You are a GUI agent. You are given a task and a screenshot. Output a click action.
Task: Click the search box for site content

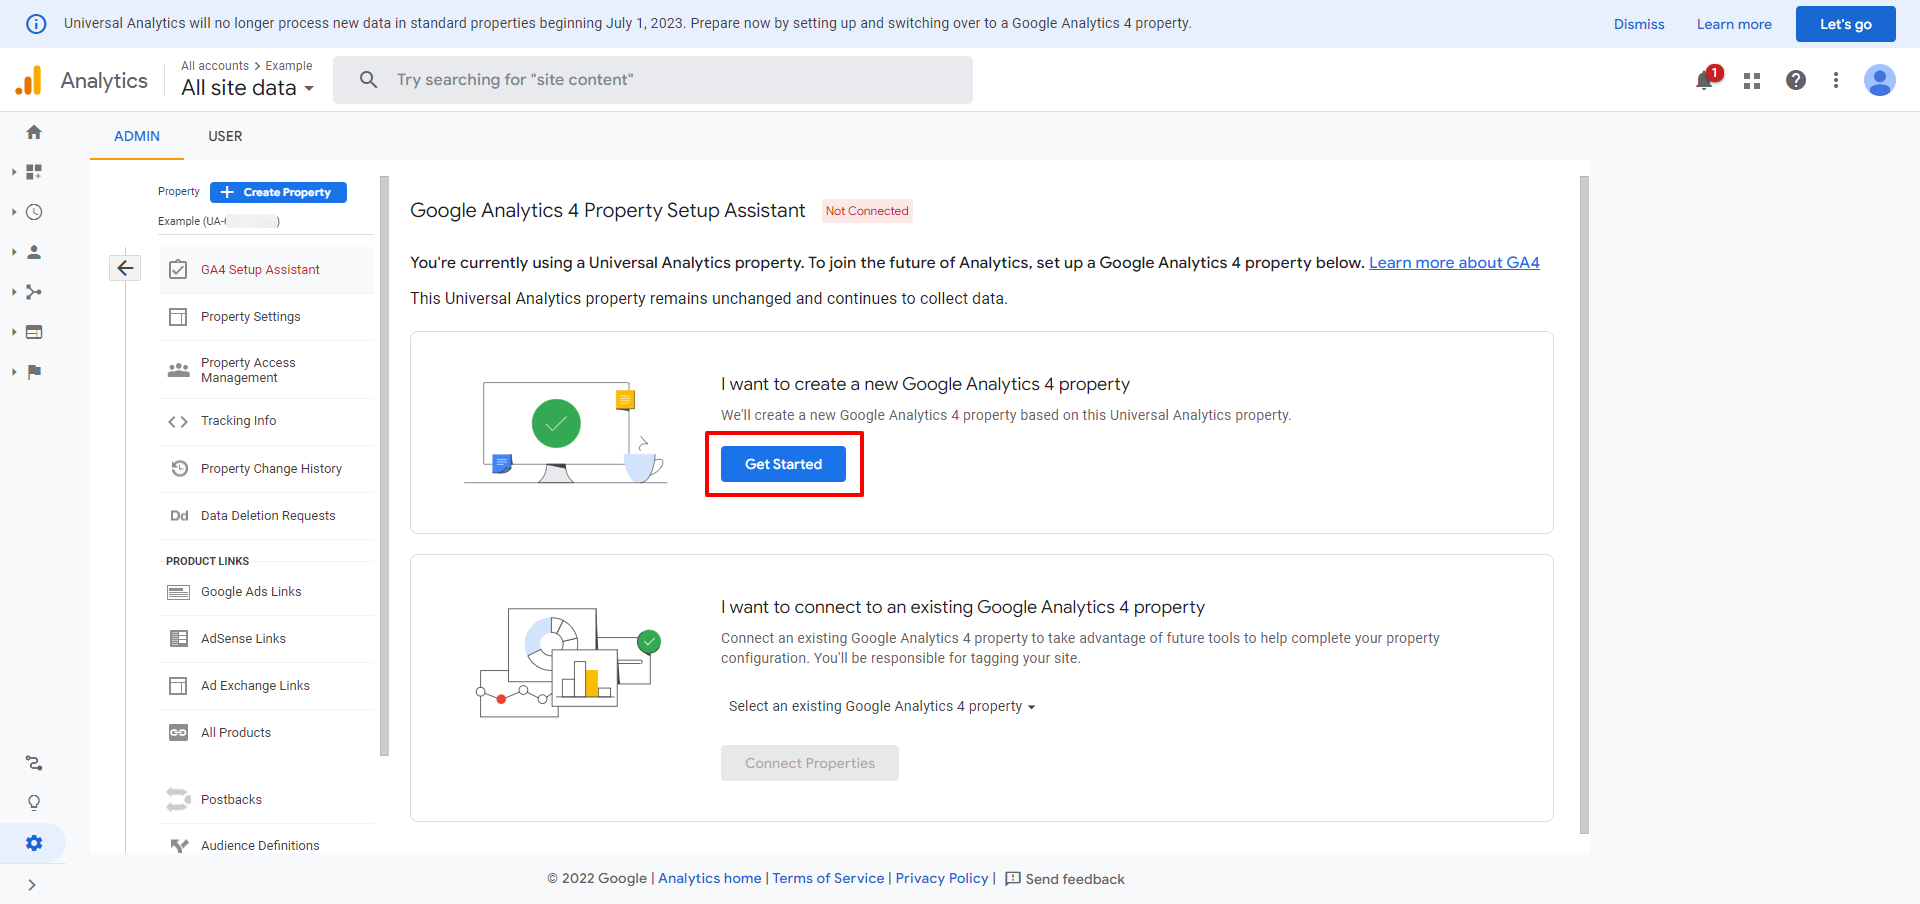[653, 80]
